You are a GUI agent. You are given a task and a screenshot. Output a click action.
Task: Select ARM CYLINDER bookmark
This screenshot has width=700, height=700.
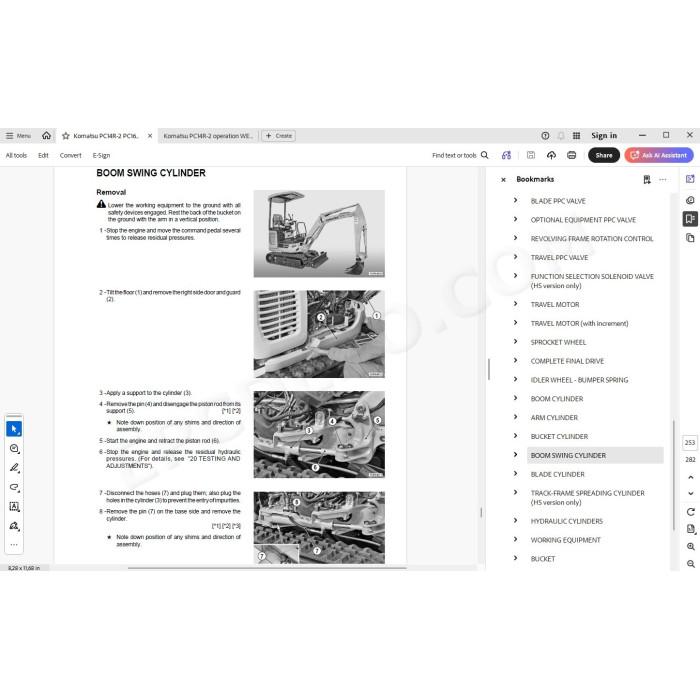554,417
